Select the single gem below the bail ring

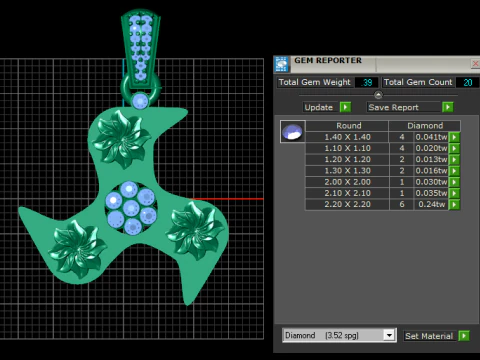coord(140,101)
